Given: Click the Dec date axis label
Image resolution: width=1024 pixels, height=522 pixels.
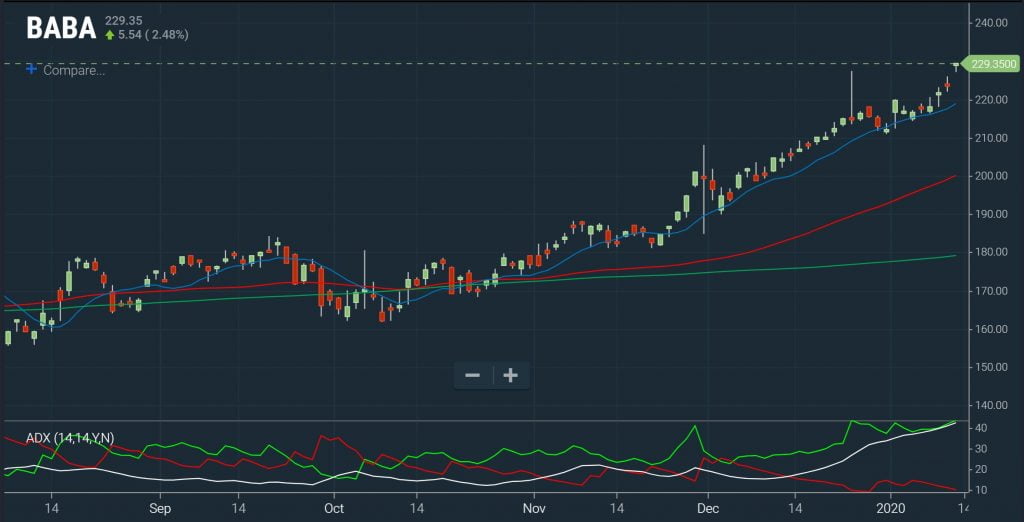Looking at the screenshot, I should (x=707, y=507).
